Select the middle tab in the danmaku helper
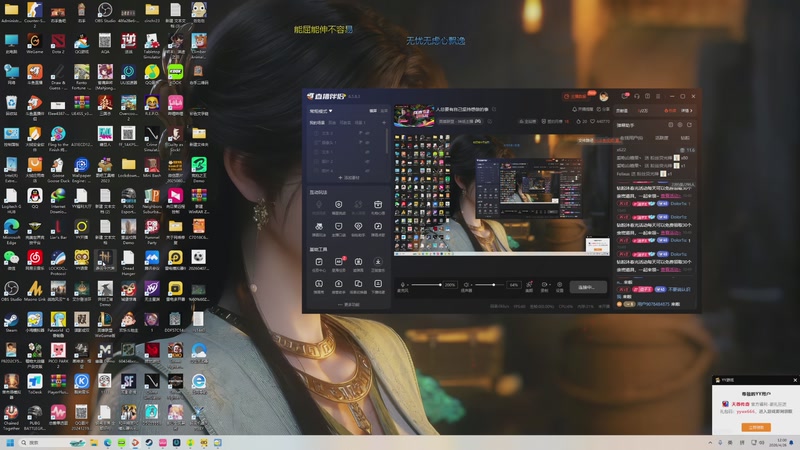The image size is (800, 450). (662, 138)
